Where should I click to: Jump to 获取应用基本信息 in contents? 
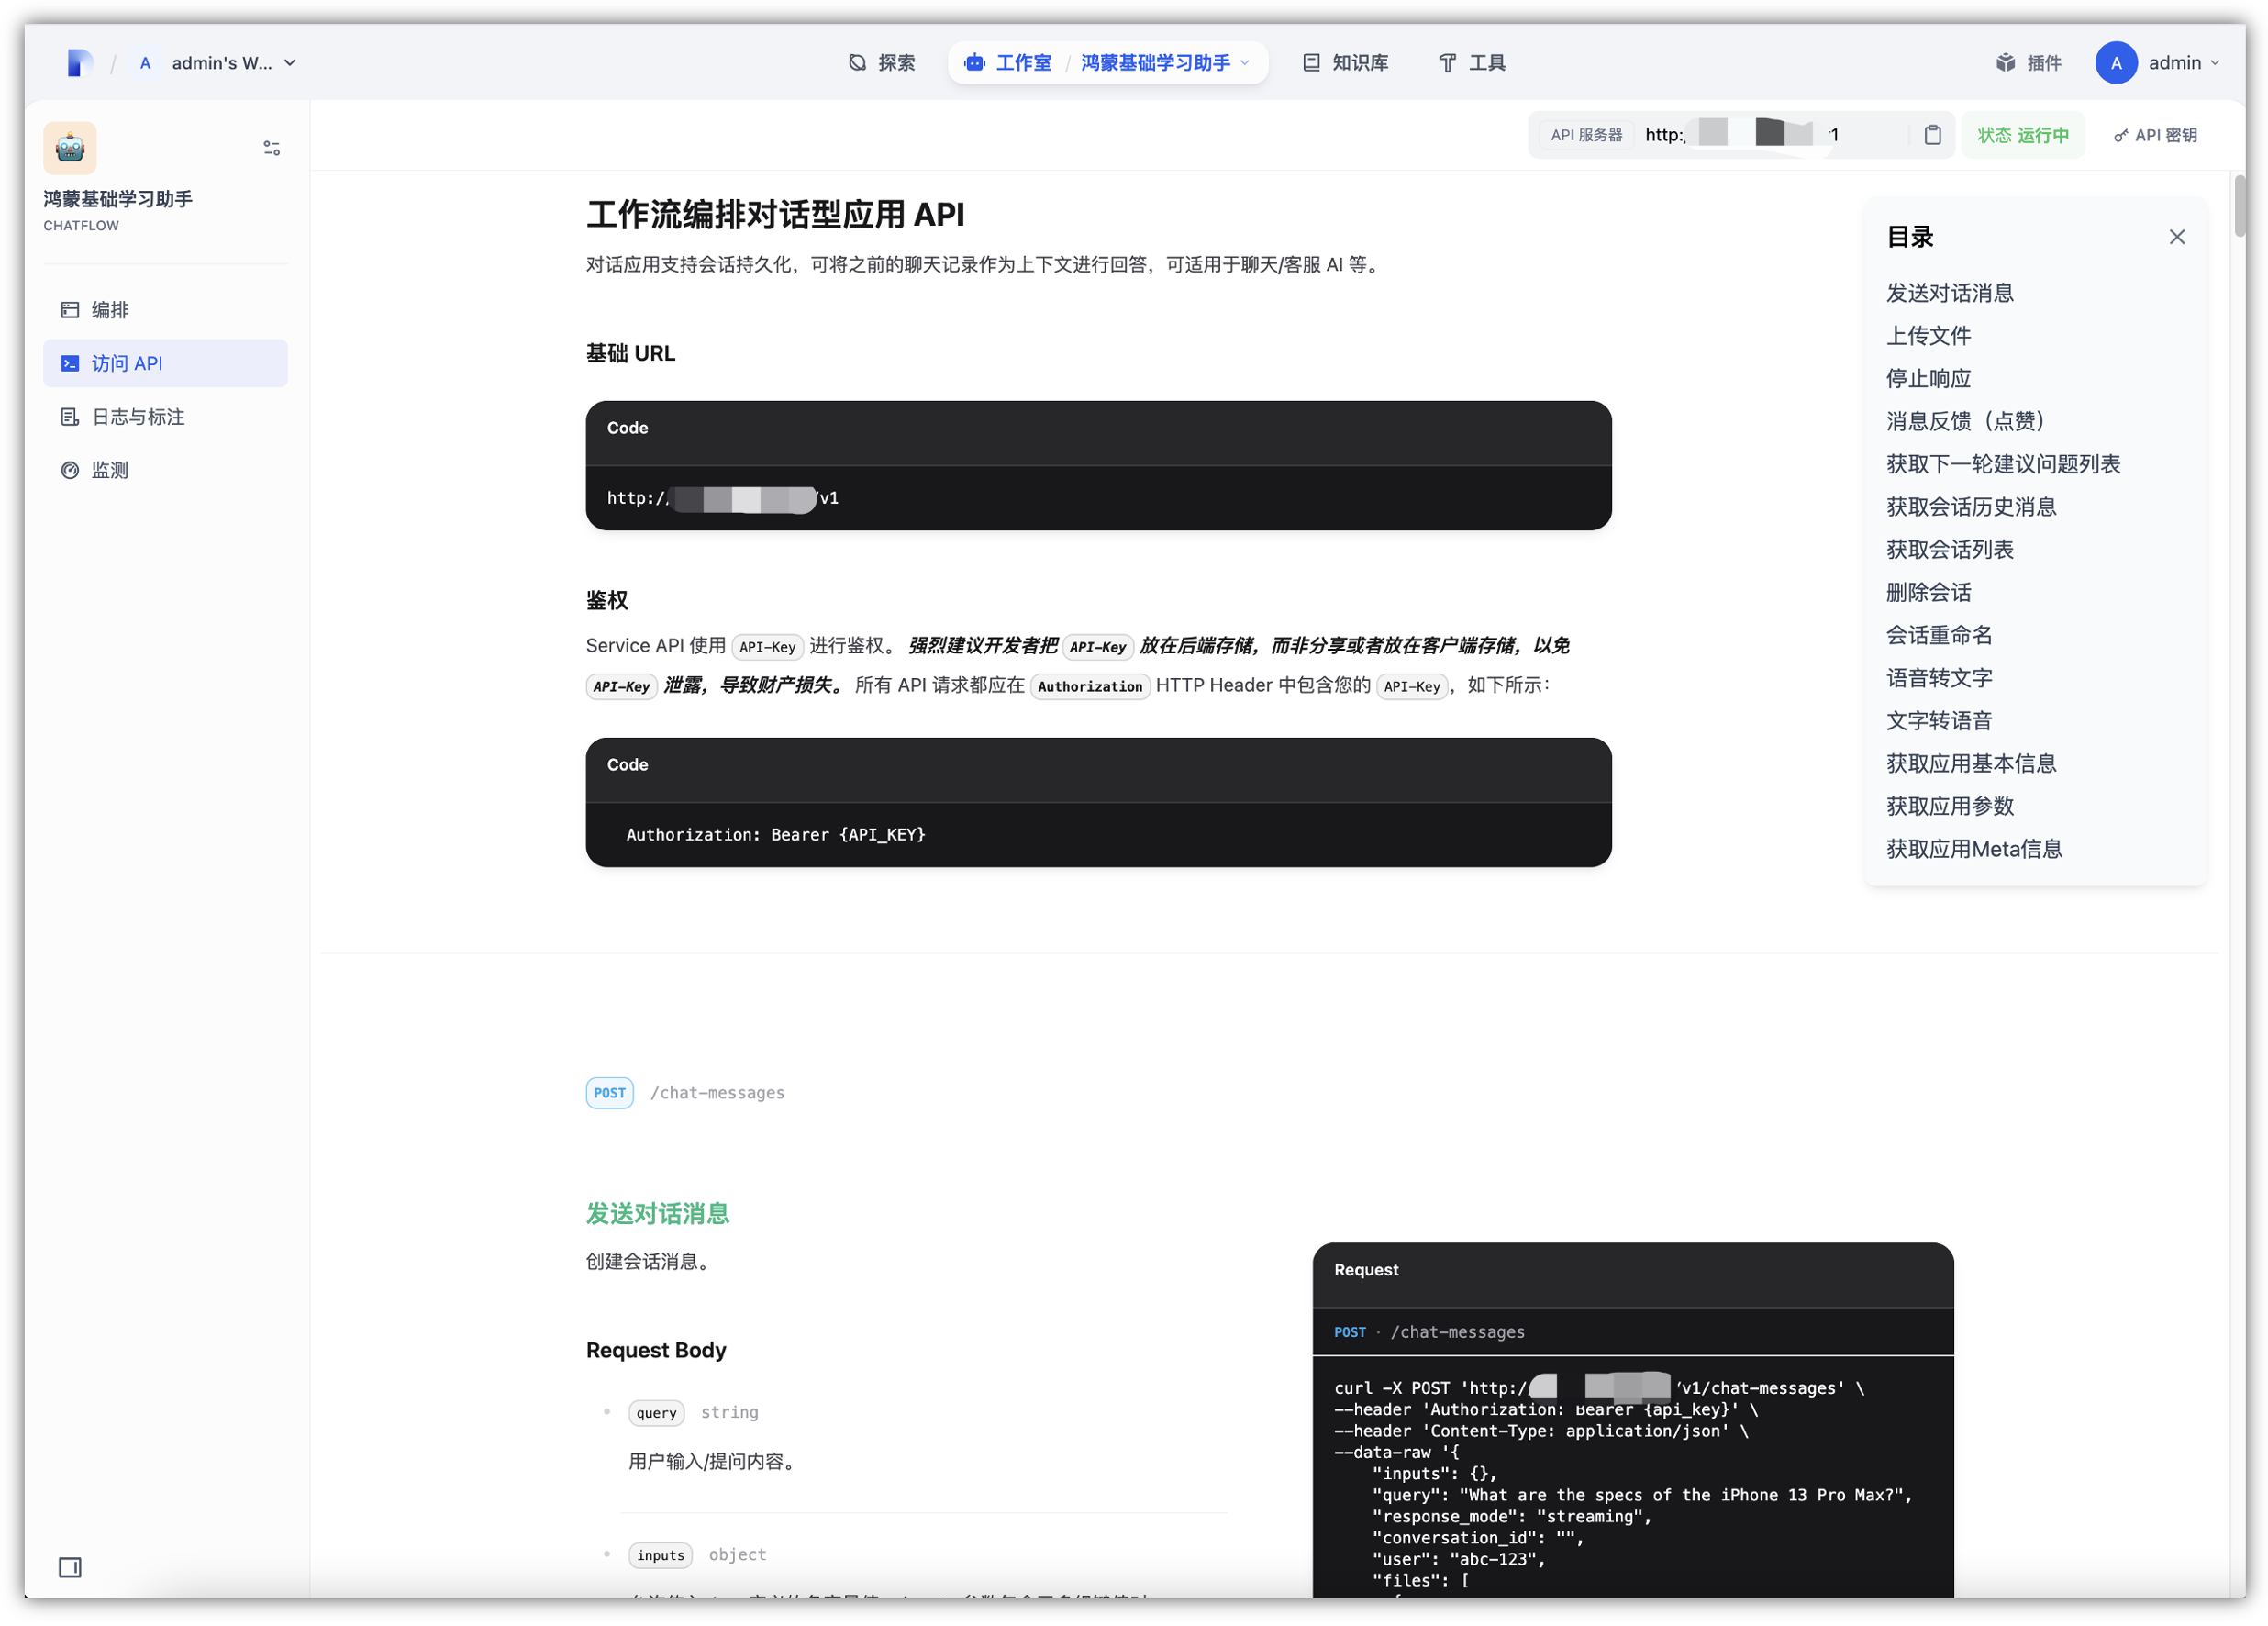tap(1971, 764)
